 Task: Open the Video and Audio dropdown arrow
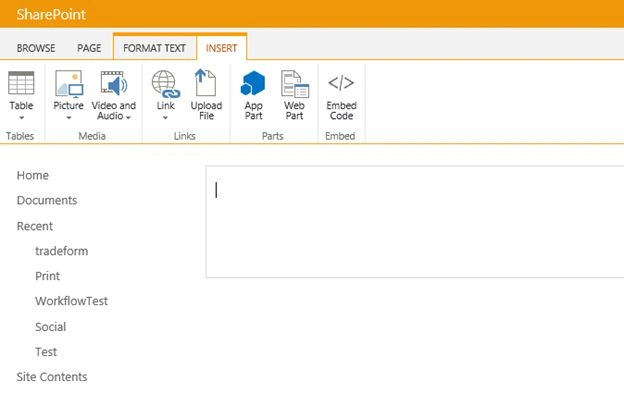click(x=128, y=117)
